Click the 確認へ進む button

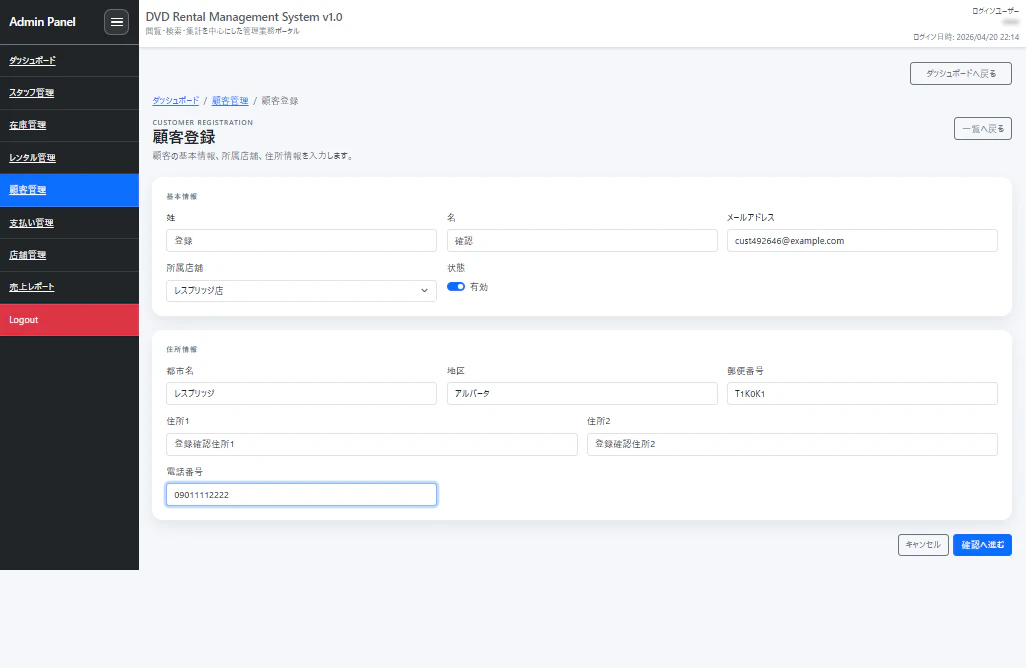[x=982, y=545]
